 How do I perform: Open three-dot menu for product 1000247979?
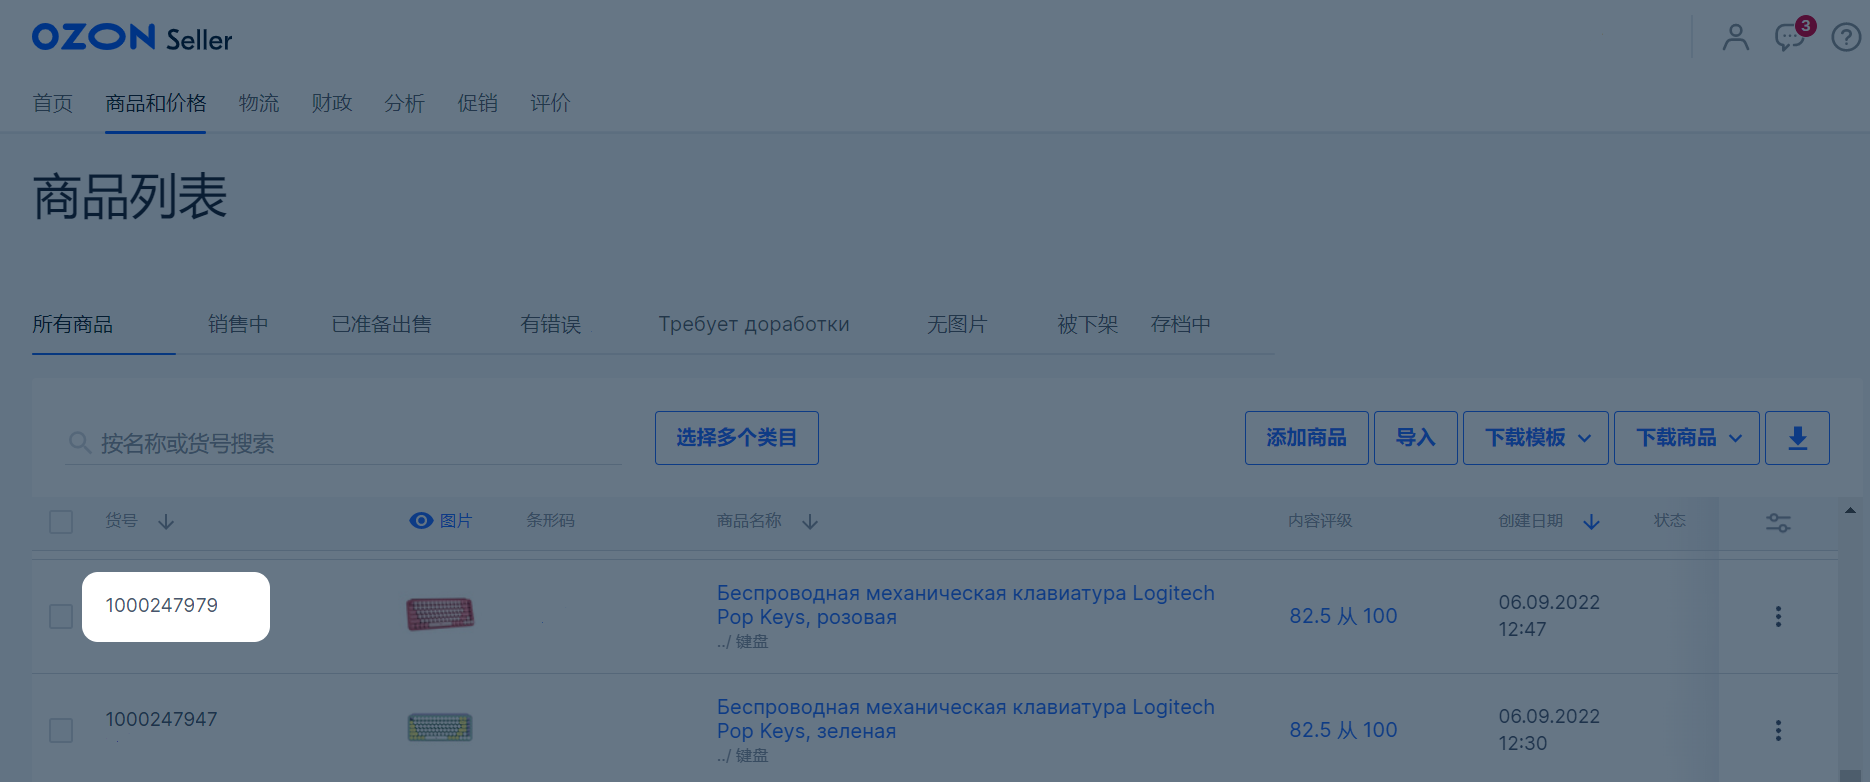(x=1778, y=616)
